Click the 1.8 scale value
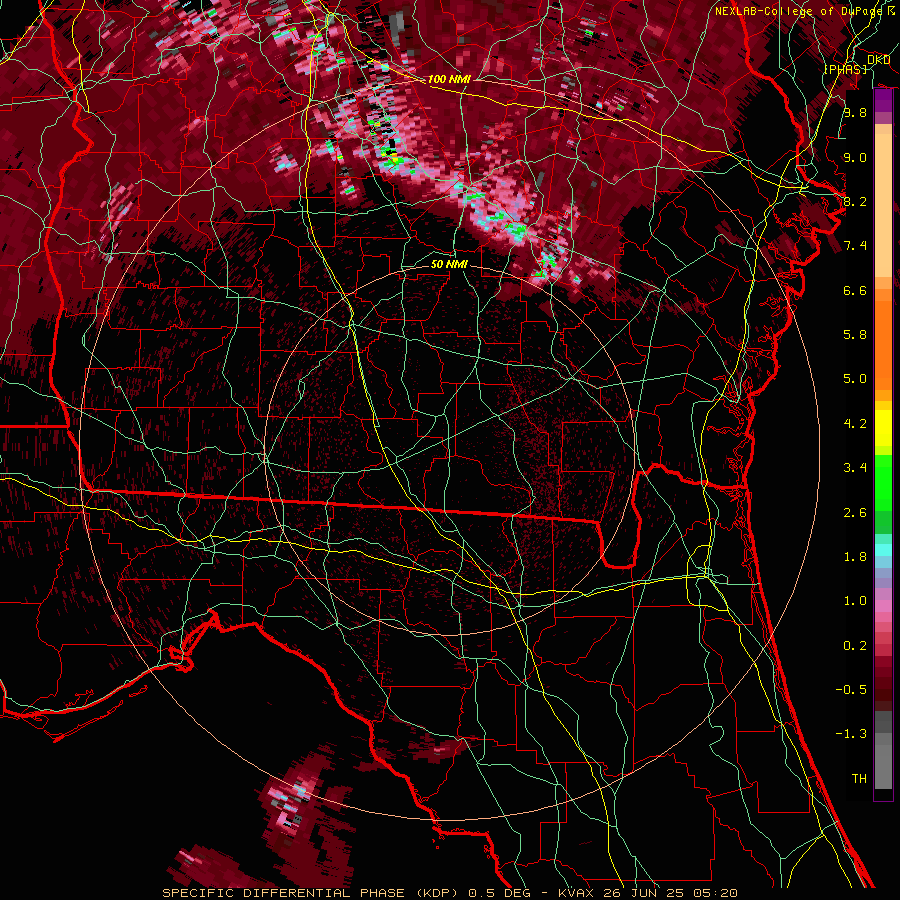 pos(855,557)
